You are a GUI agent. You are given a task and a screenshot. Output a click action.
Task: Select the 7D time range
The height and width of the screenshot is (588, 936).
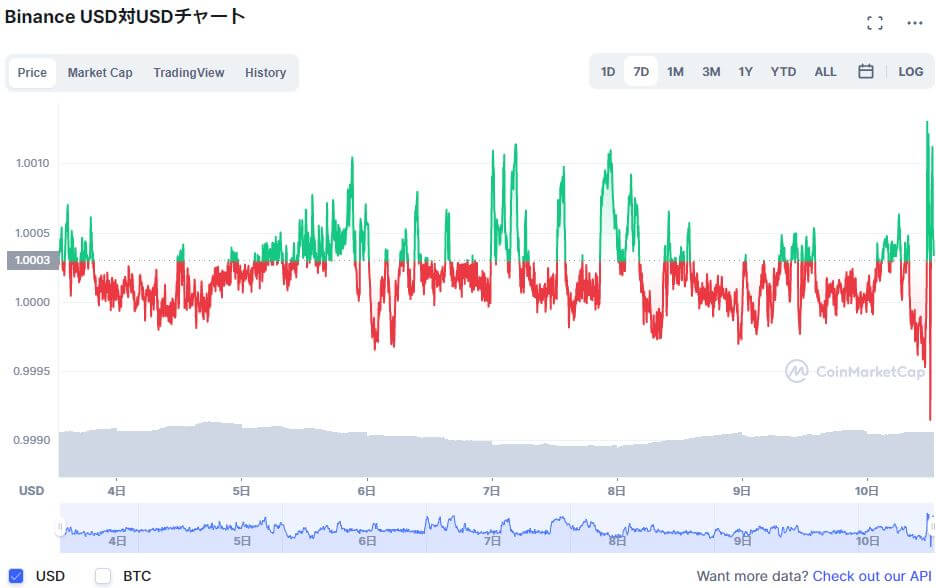[641, 72]
